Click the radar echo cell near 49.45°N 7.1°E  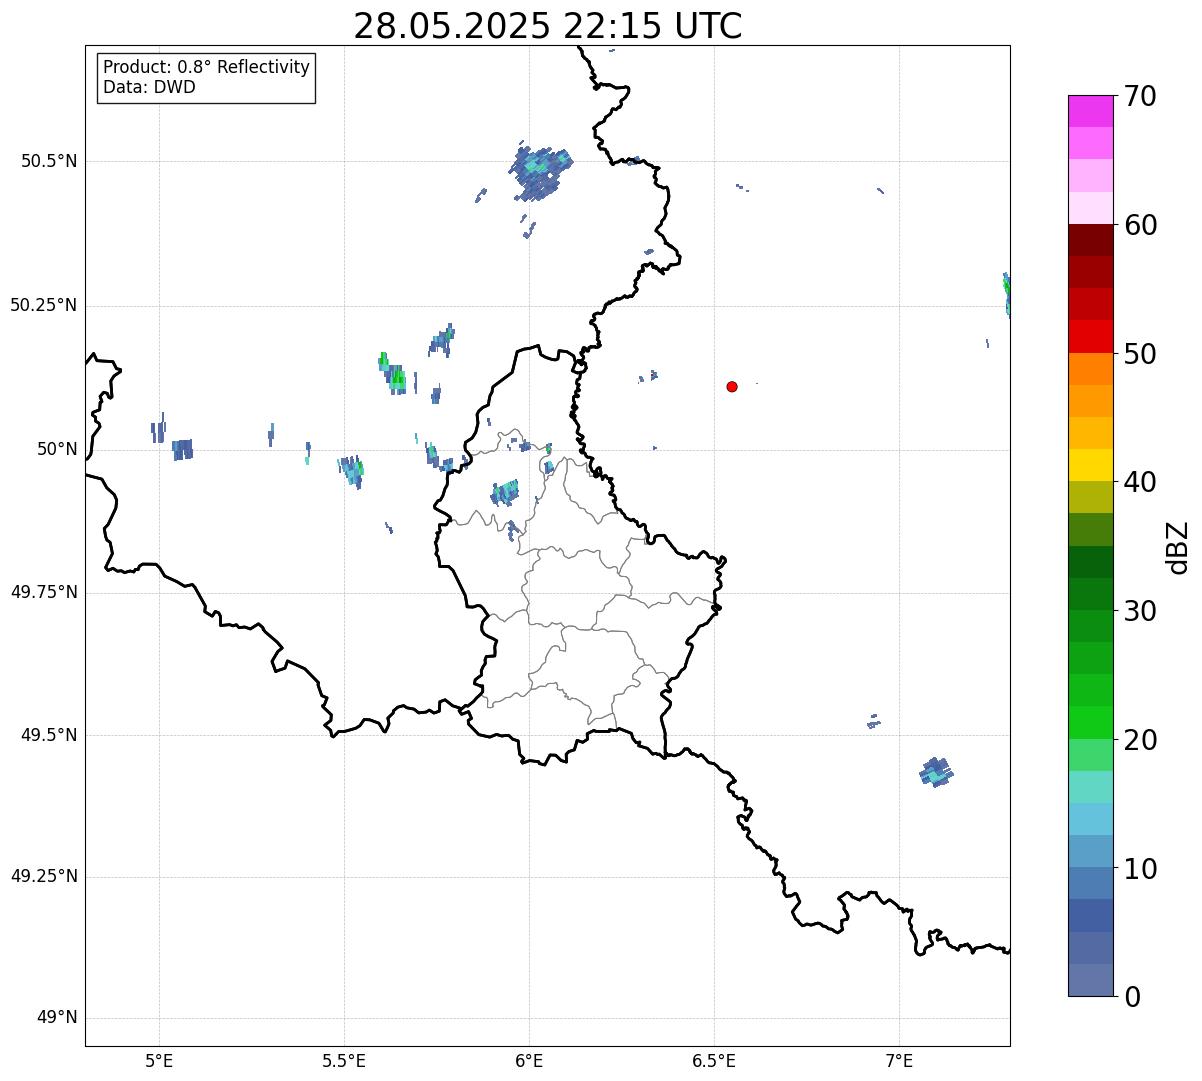(936, 772)
